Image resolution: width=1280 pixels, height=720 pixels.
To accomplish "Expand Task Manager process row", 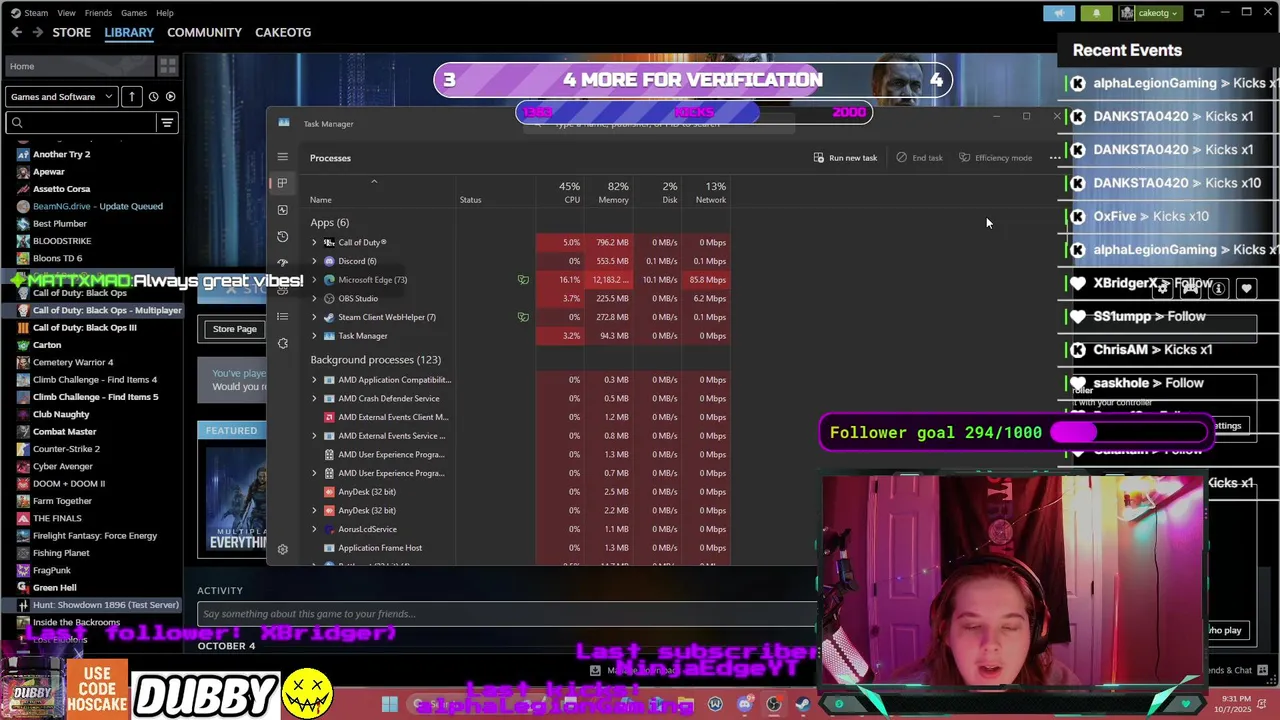I will click(x=314, y=336).
